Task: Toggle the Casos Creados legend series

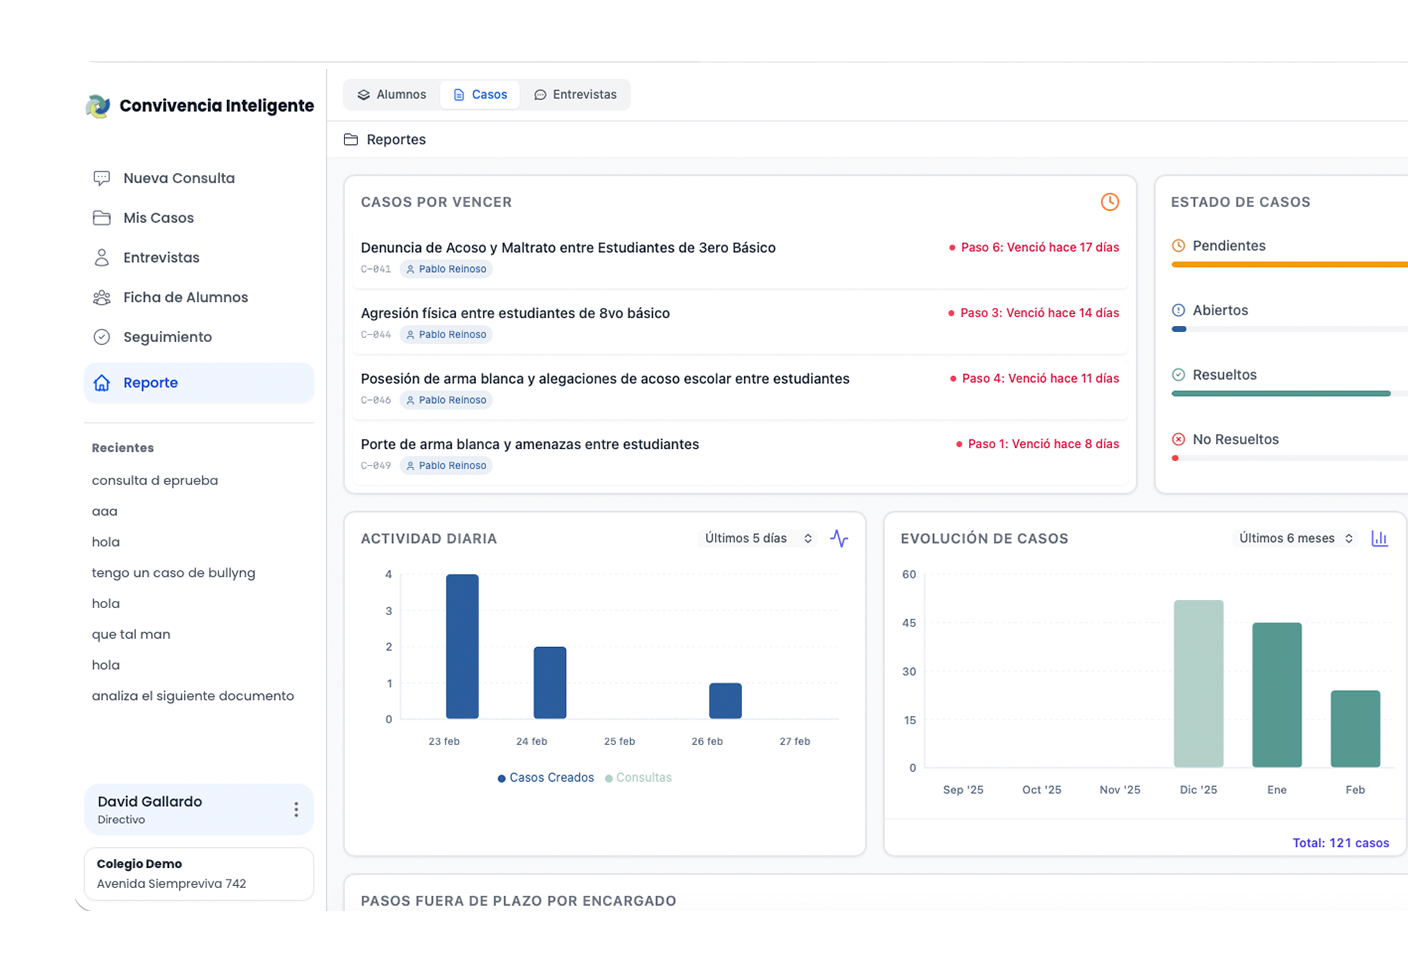Action: (x=546, y=778)
